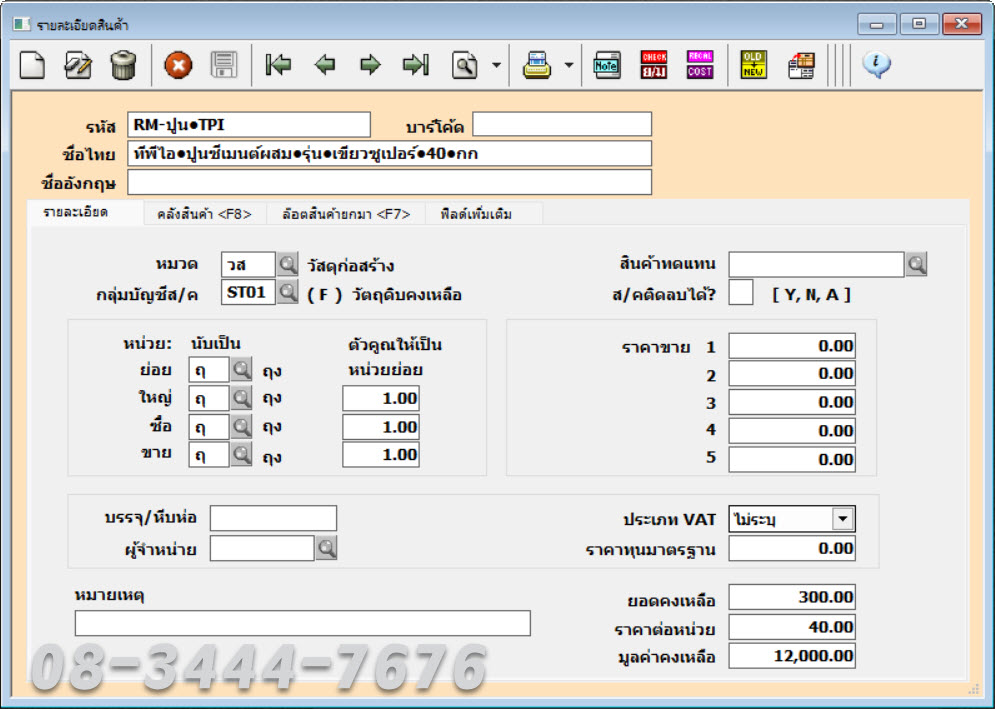
Task: Open ประเภท VAT dropdown
Action: coord(843,519)
